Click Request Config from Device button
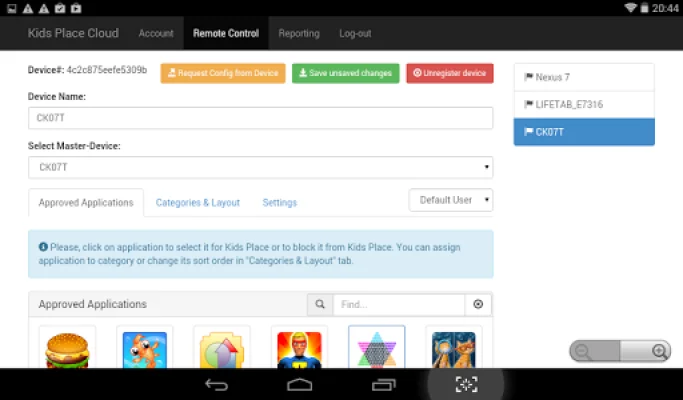Image resolution: width=683 pixels, height=400 pixels. click(222, 73)
